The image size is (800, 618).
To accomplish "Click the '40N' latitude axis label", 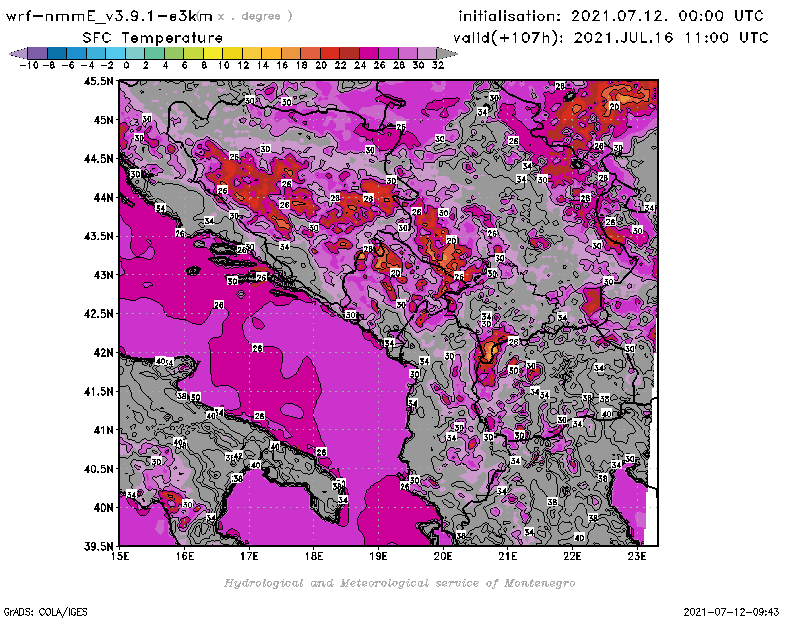I will (x=103, y=508).
